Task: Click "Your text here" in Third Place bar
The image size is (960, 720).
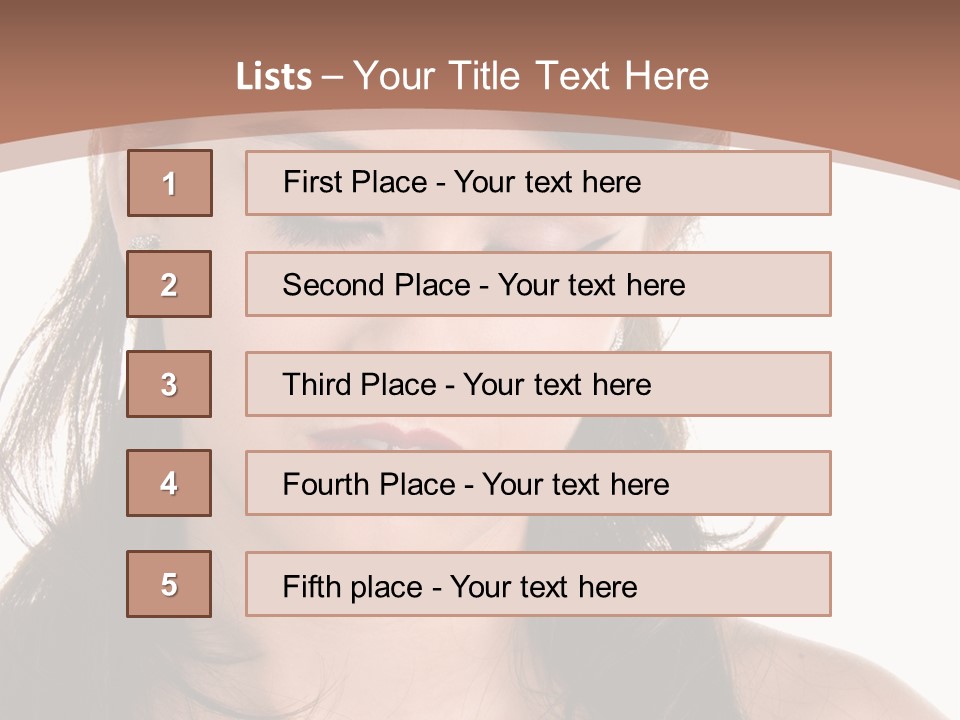Action: tap(557, 385)
